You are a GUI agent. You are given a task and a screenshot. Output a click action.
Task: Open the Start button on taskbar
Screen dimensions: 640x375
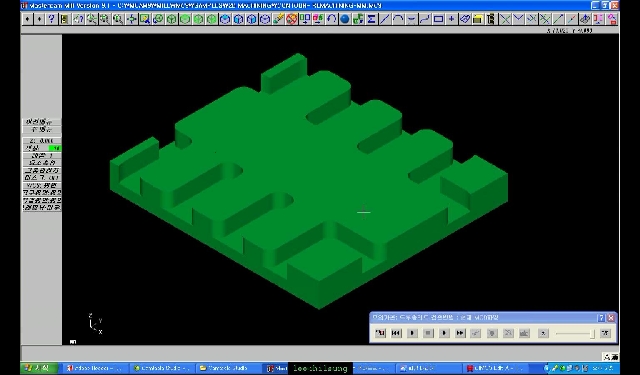(37, 368)
